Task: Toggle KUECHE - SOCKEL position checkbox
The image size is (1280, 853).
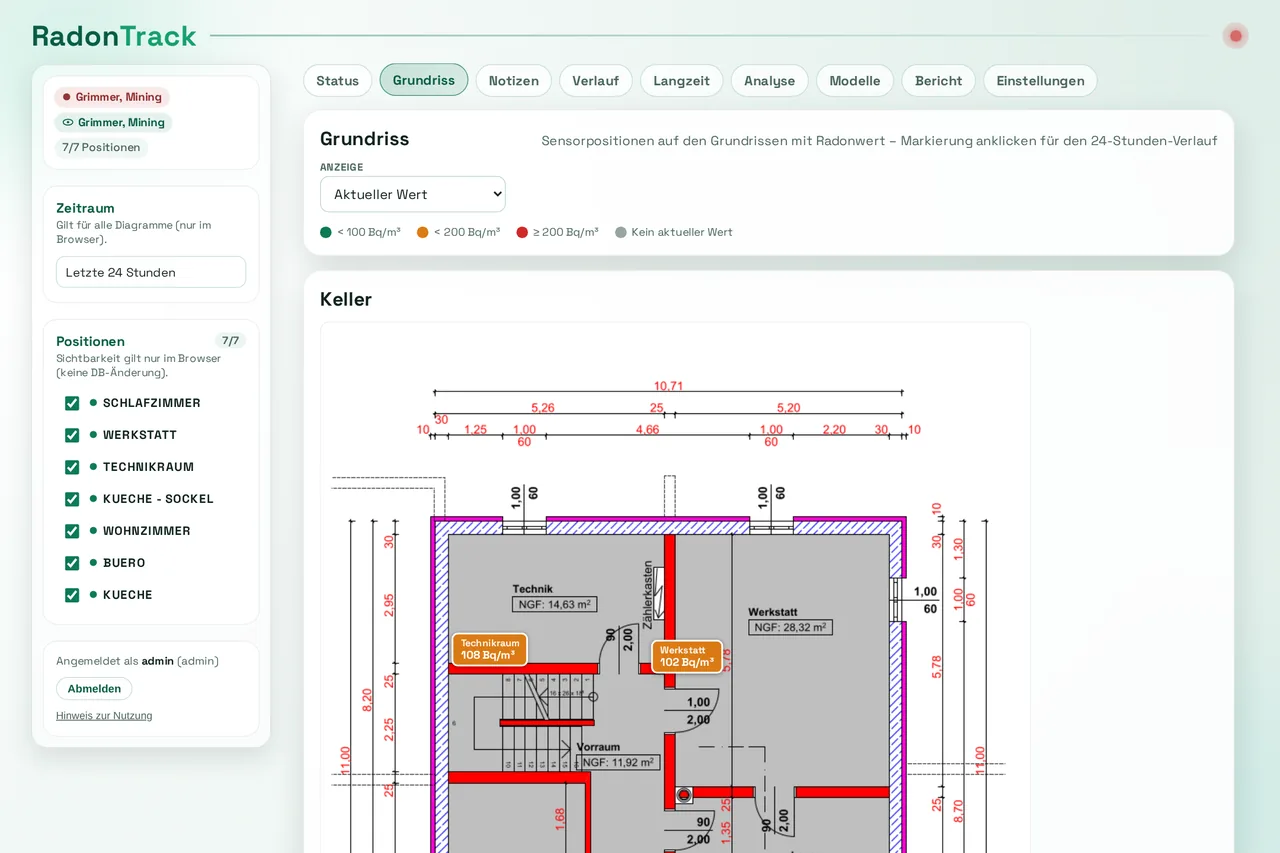Action: coord(72,499)
